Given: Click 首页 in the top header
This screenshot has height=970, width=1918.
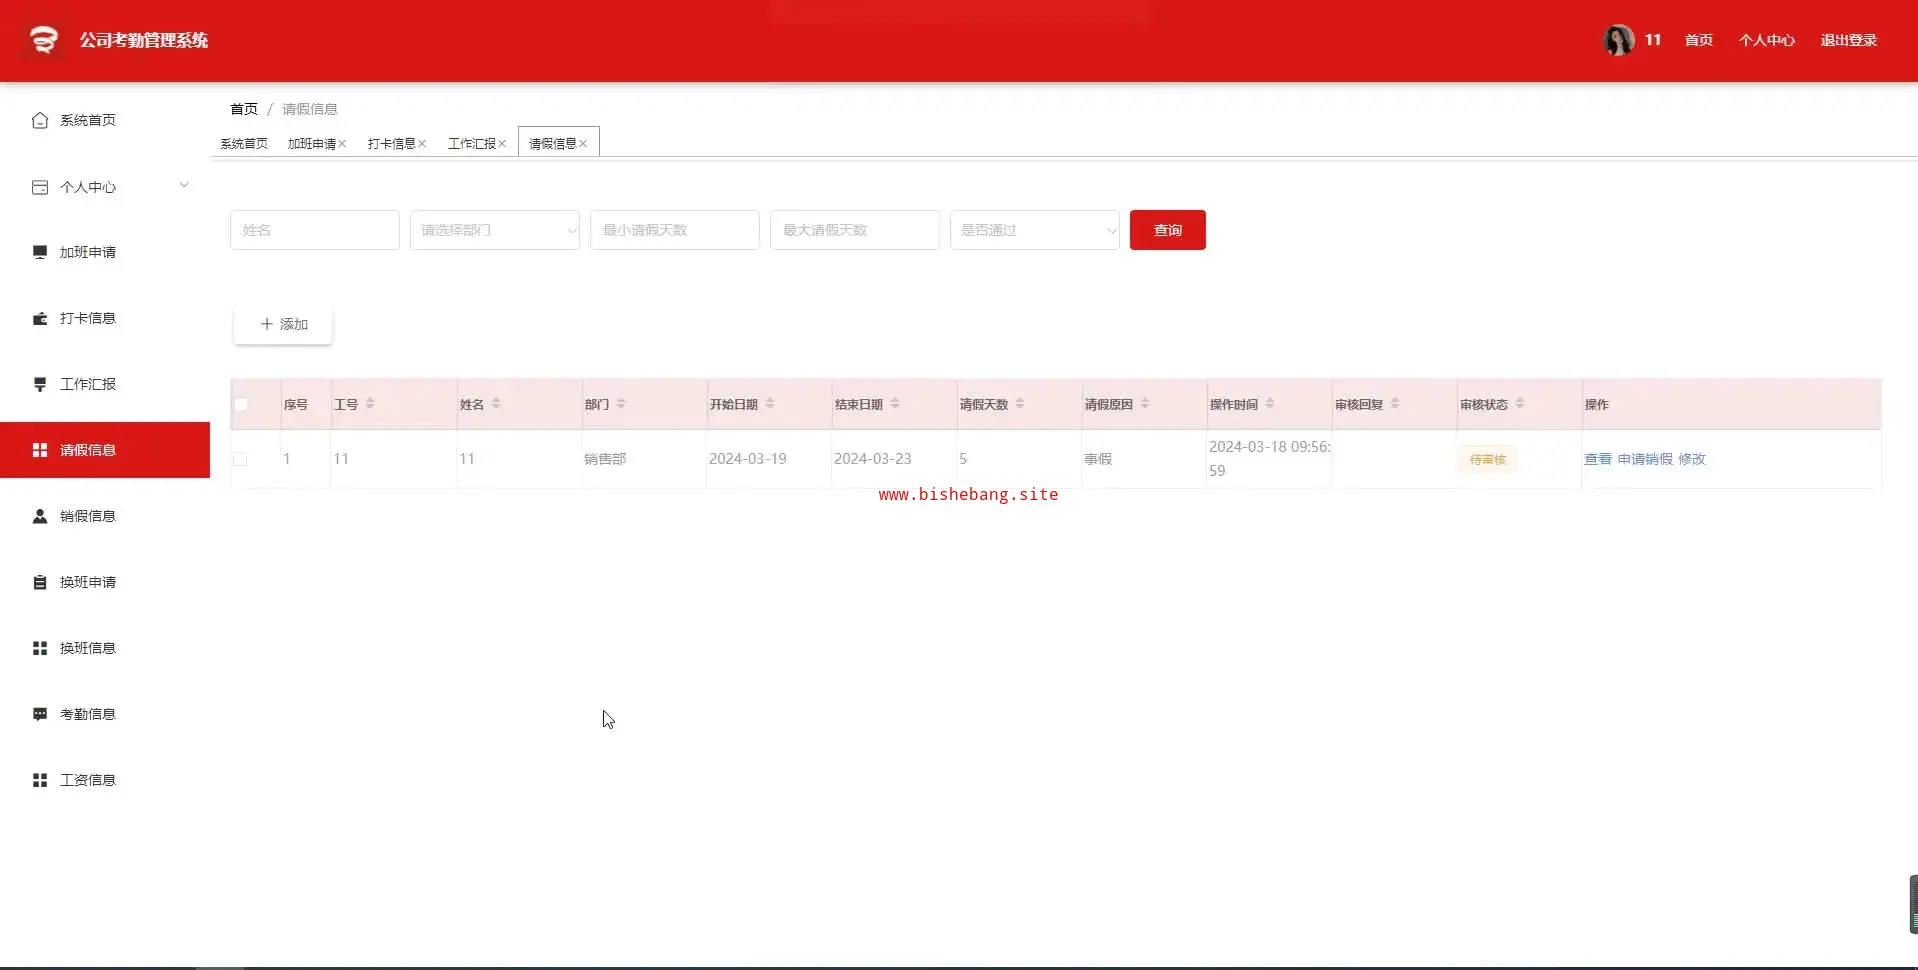Looking at the screenshot, I should point(1699,40).
